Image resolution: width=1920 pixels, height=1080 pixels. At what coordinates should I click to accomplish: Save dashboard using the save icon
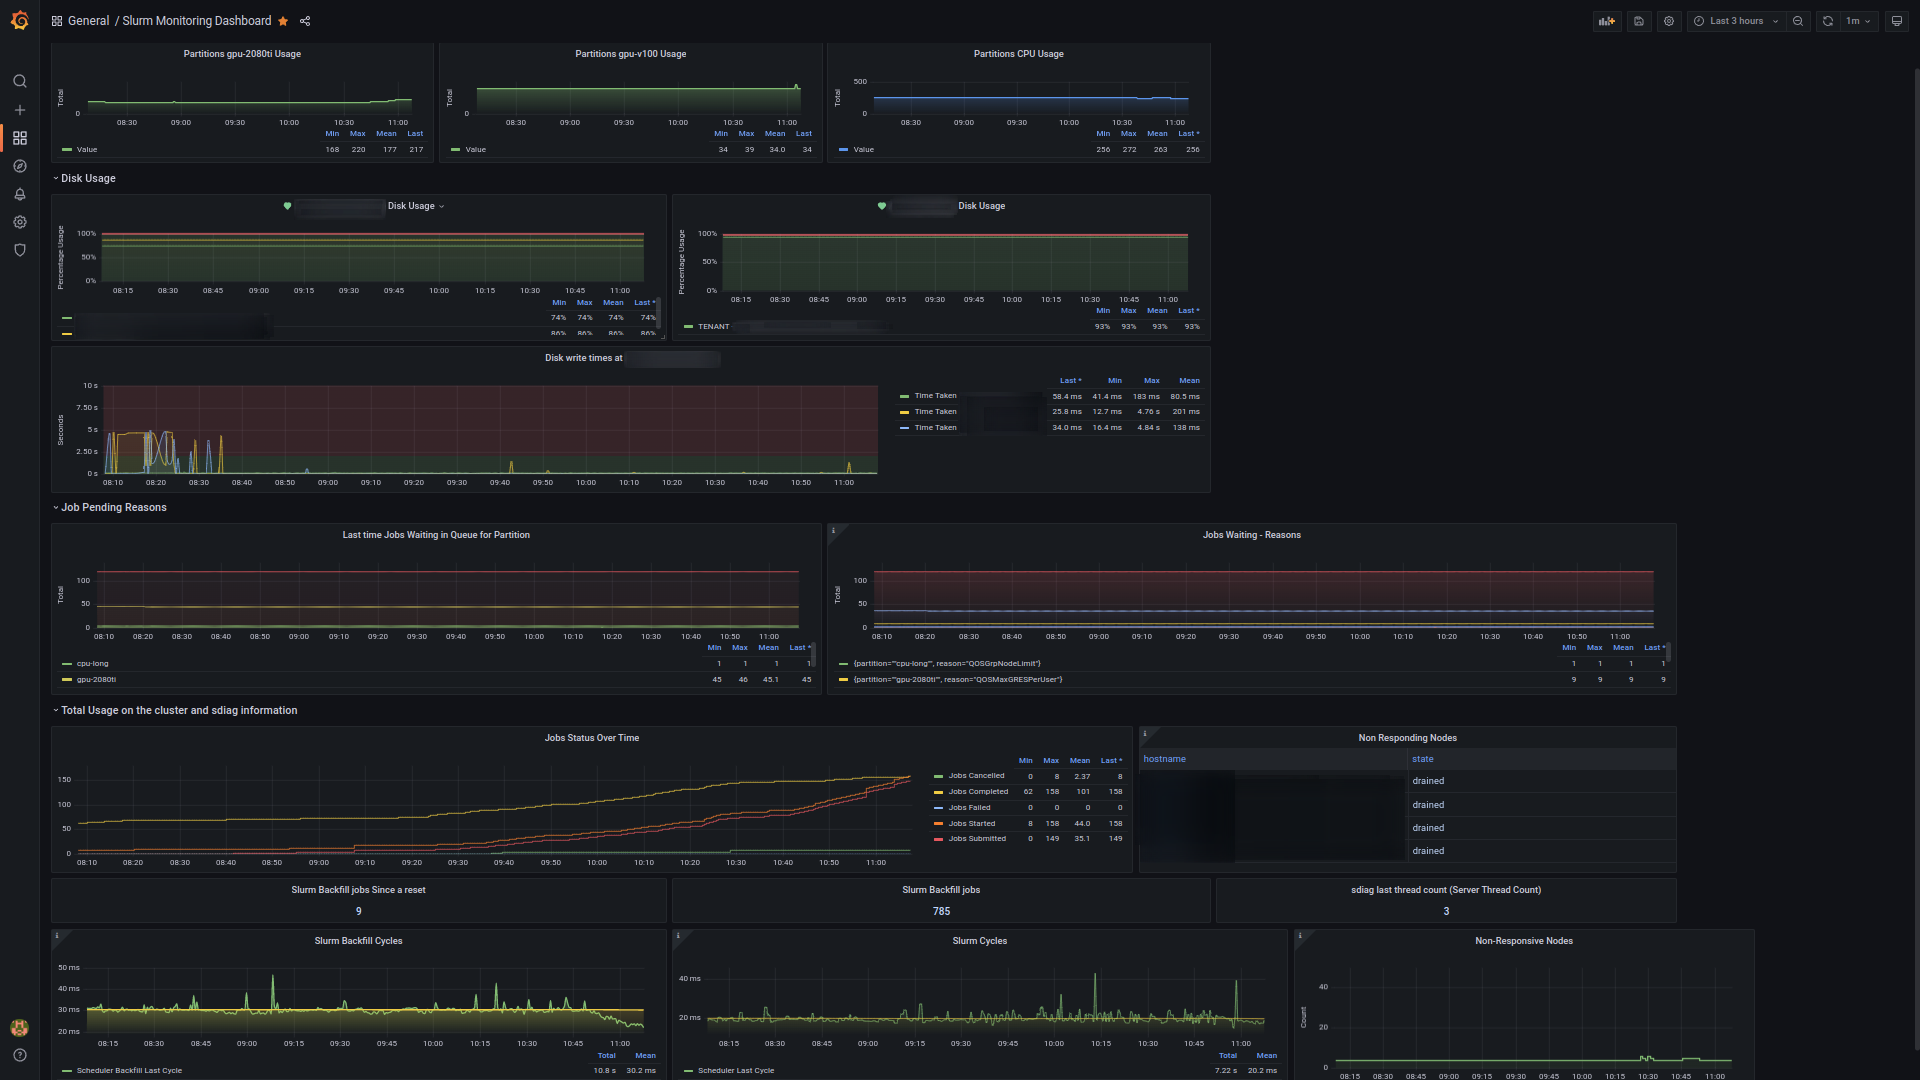pyautogui.click(x=1639, y=21)
